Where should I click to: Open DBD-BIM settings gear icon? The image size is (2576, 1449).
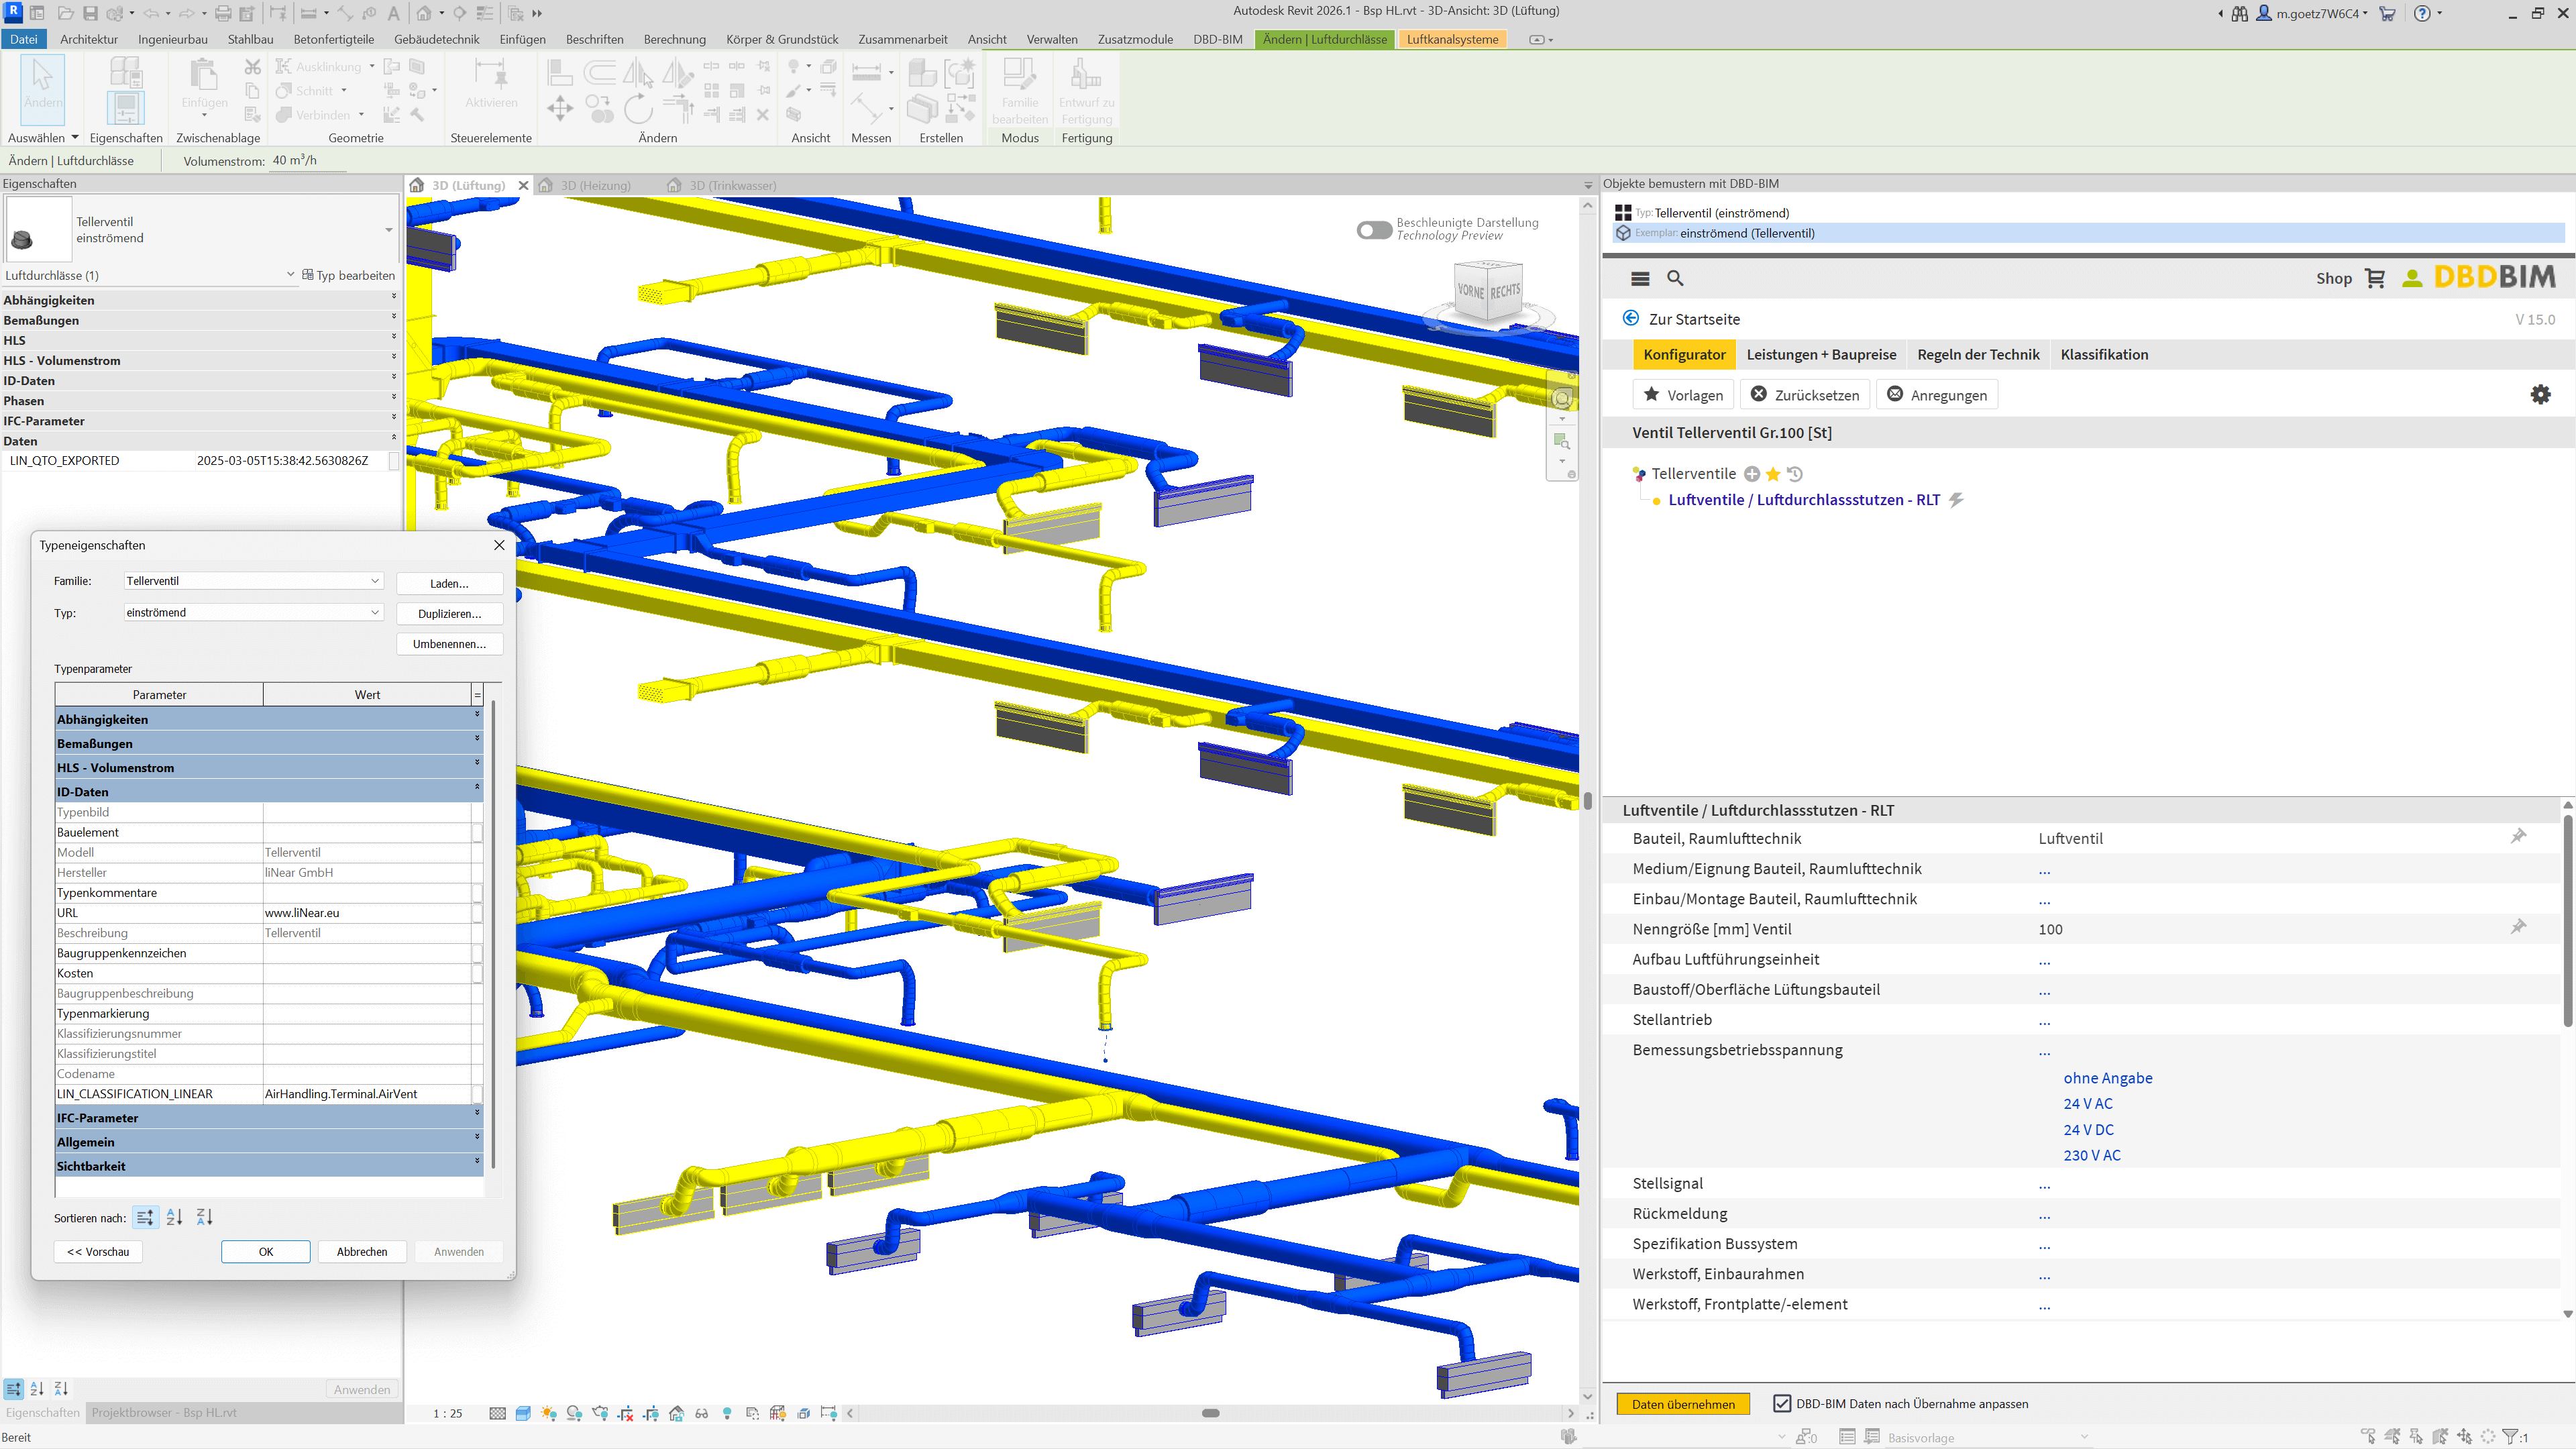2540,394
